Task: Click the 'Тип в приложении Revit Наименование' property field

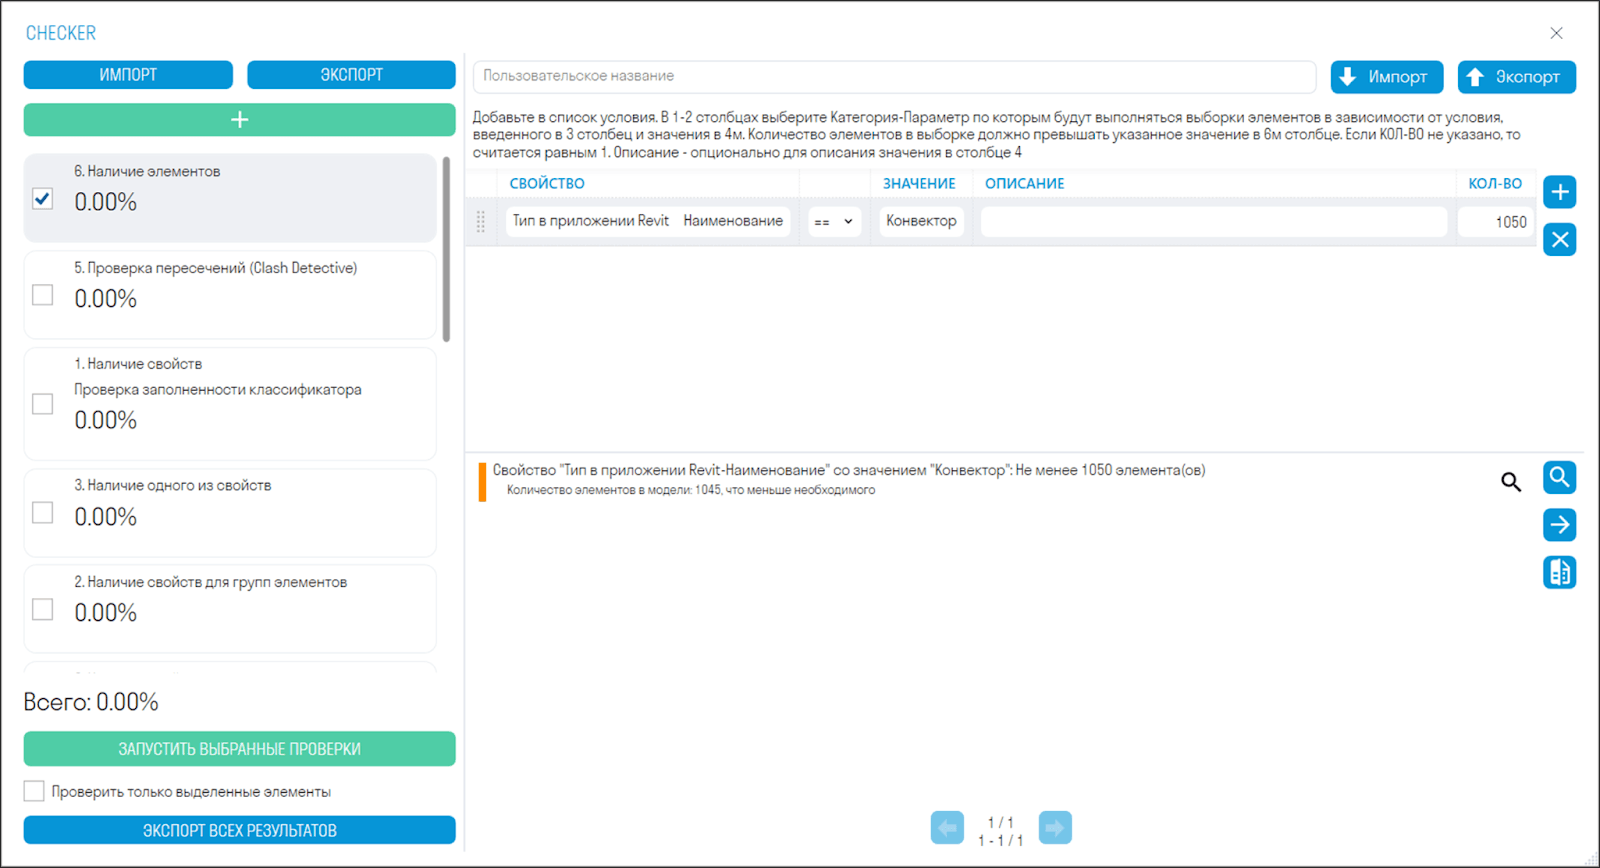Action: click(648, 222)
